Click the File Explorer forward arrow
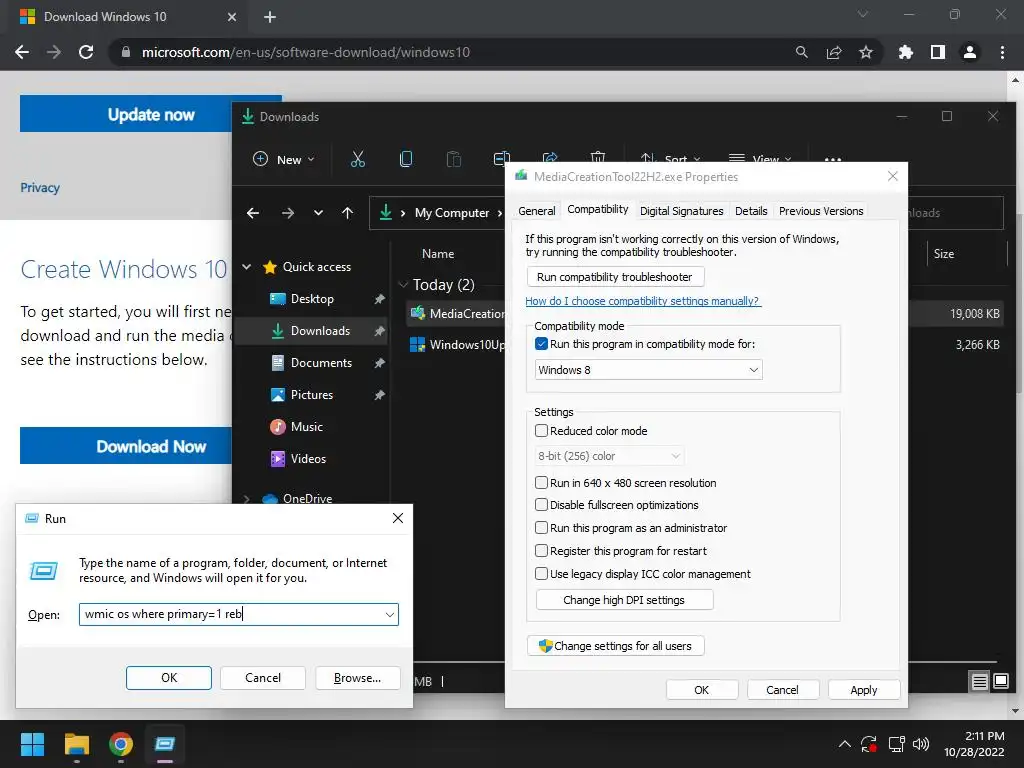Screen dimensions: 1024x768 (287, 212)
